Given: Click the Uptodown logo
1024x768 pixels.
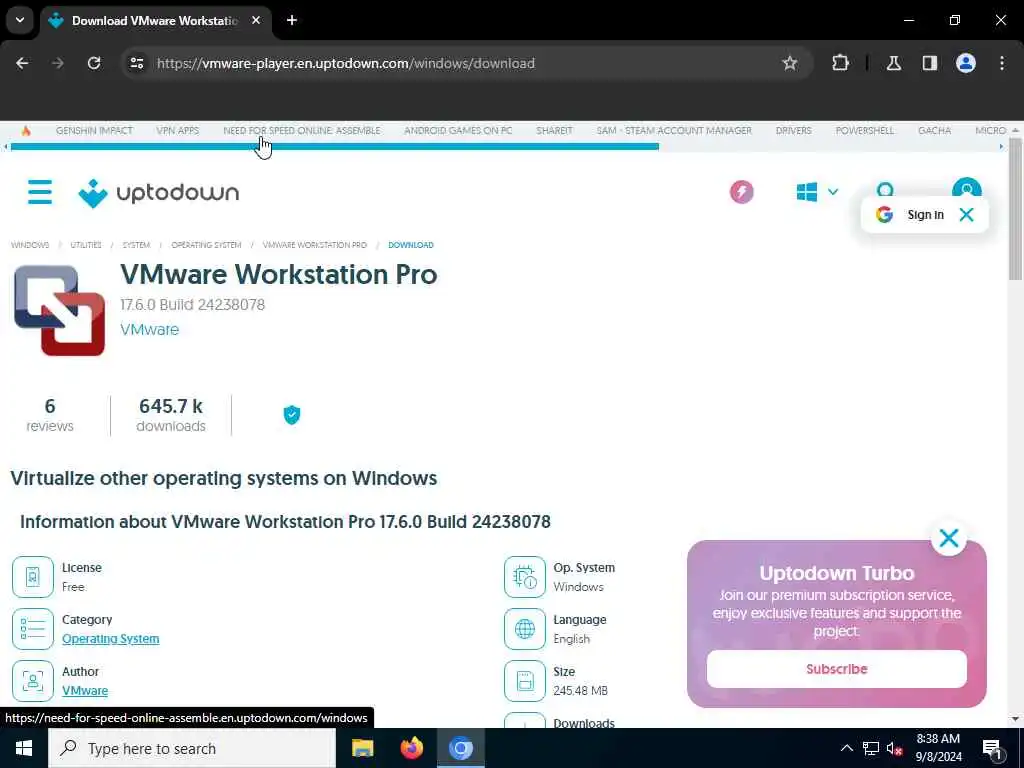Looking at the screenshot, I should click(159, 193).
